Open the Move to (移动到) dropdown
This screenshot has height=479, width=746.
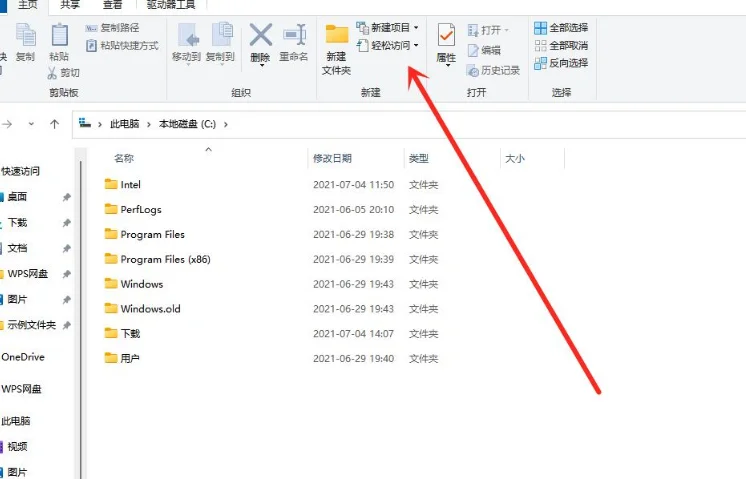click(187, 40)
